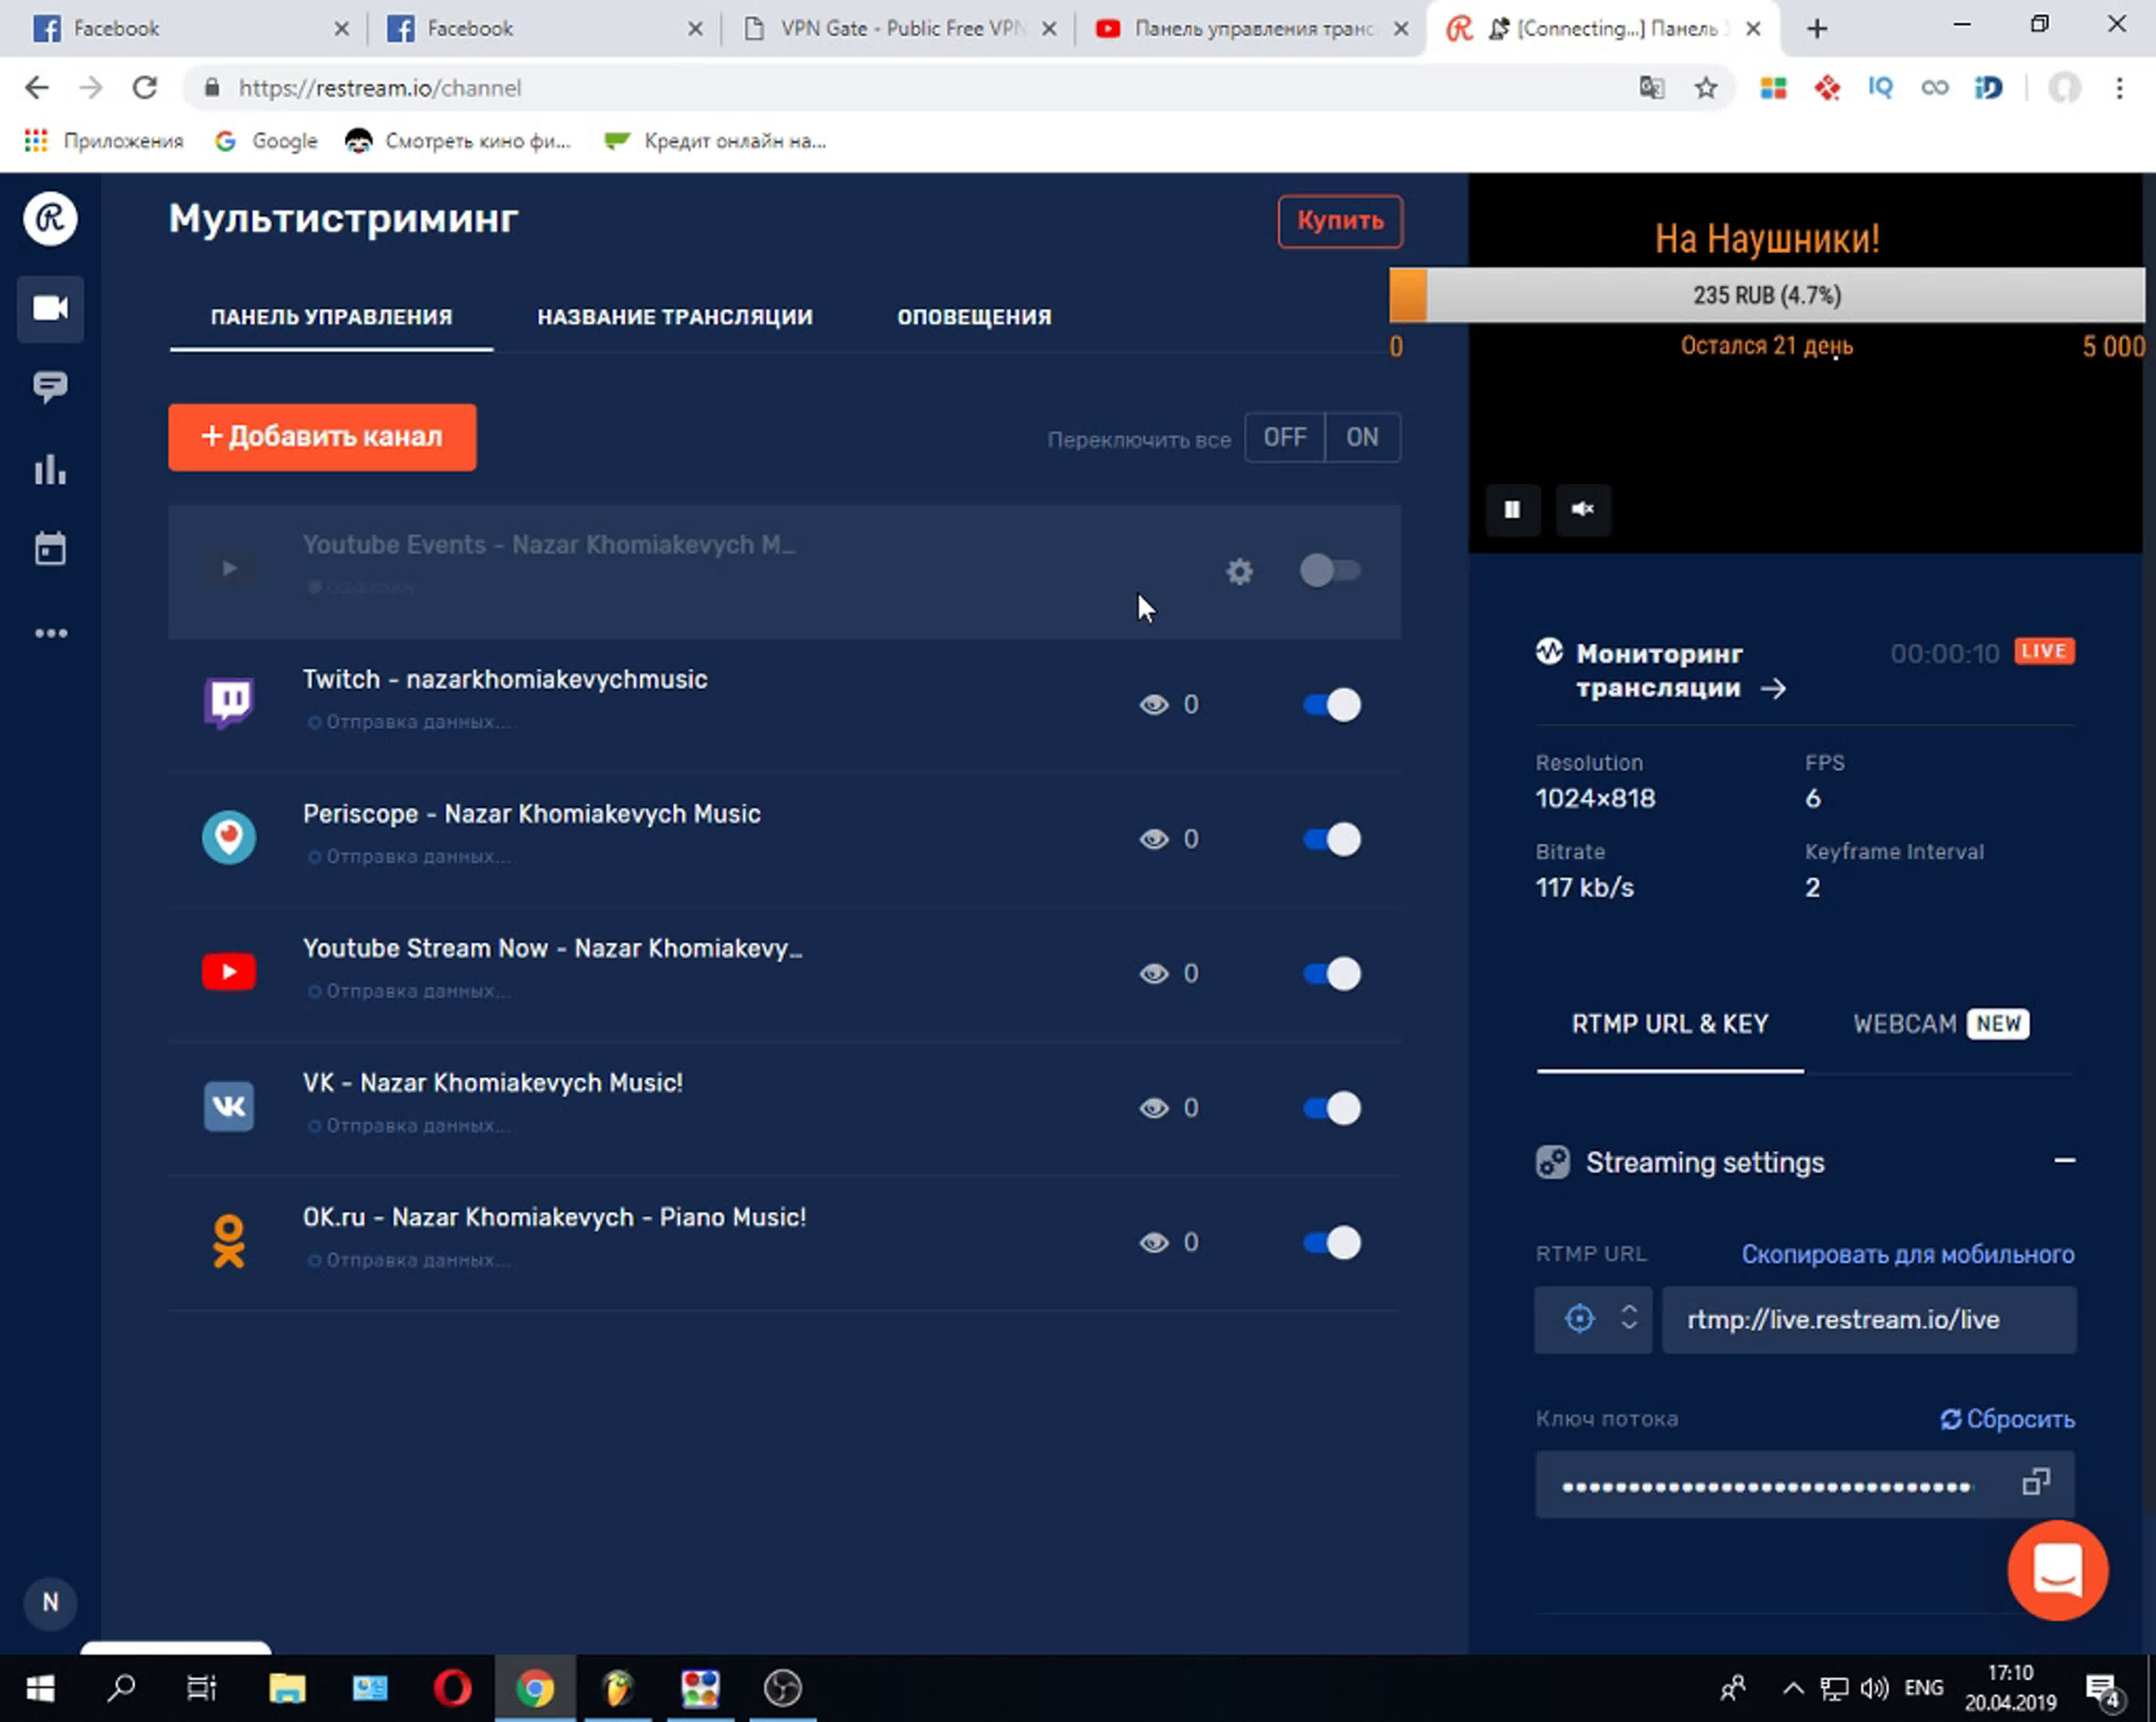The height and width of the screenshot is (1722, 2156).
Task: Open the Restream logo home icon
Action: point(50,218)
